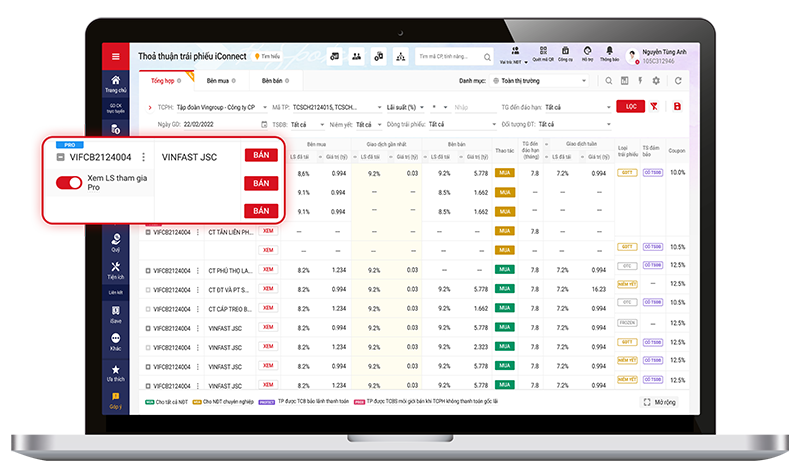
Task: Open Lãi suất (%) dropdown
Action: point(406,107)
